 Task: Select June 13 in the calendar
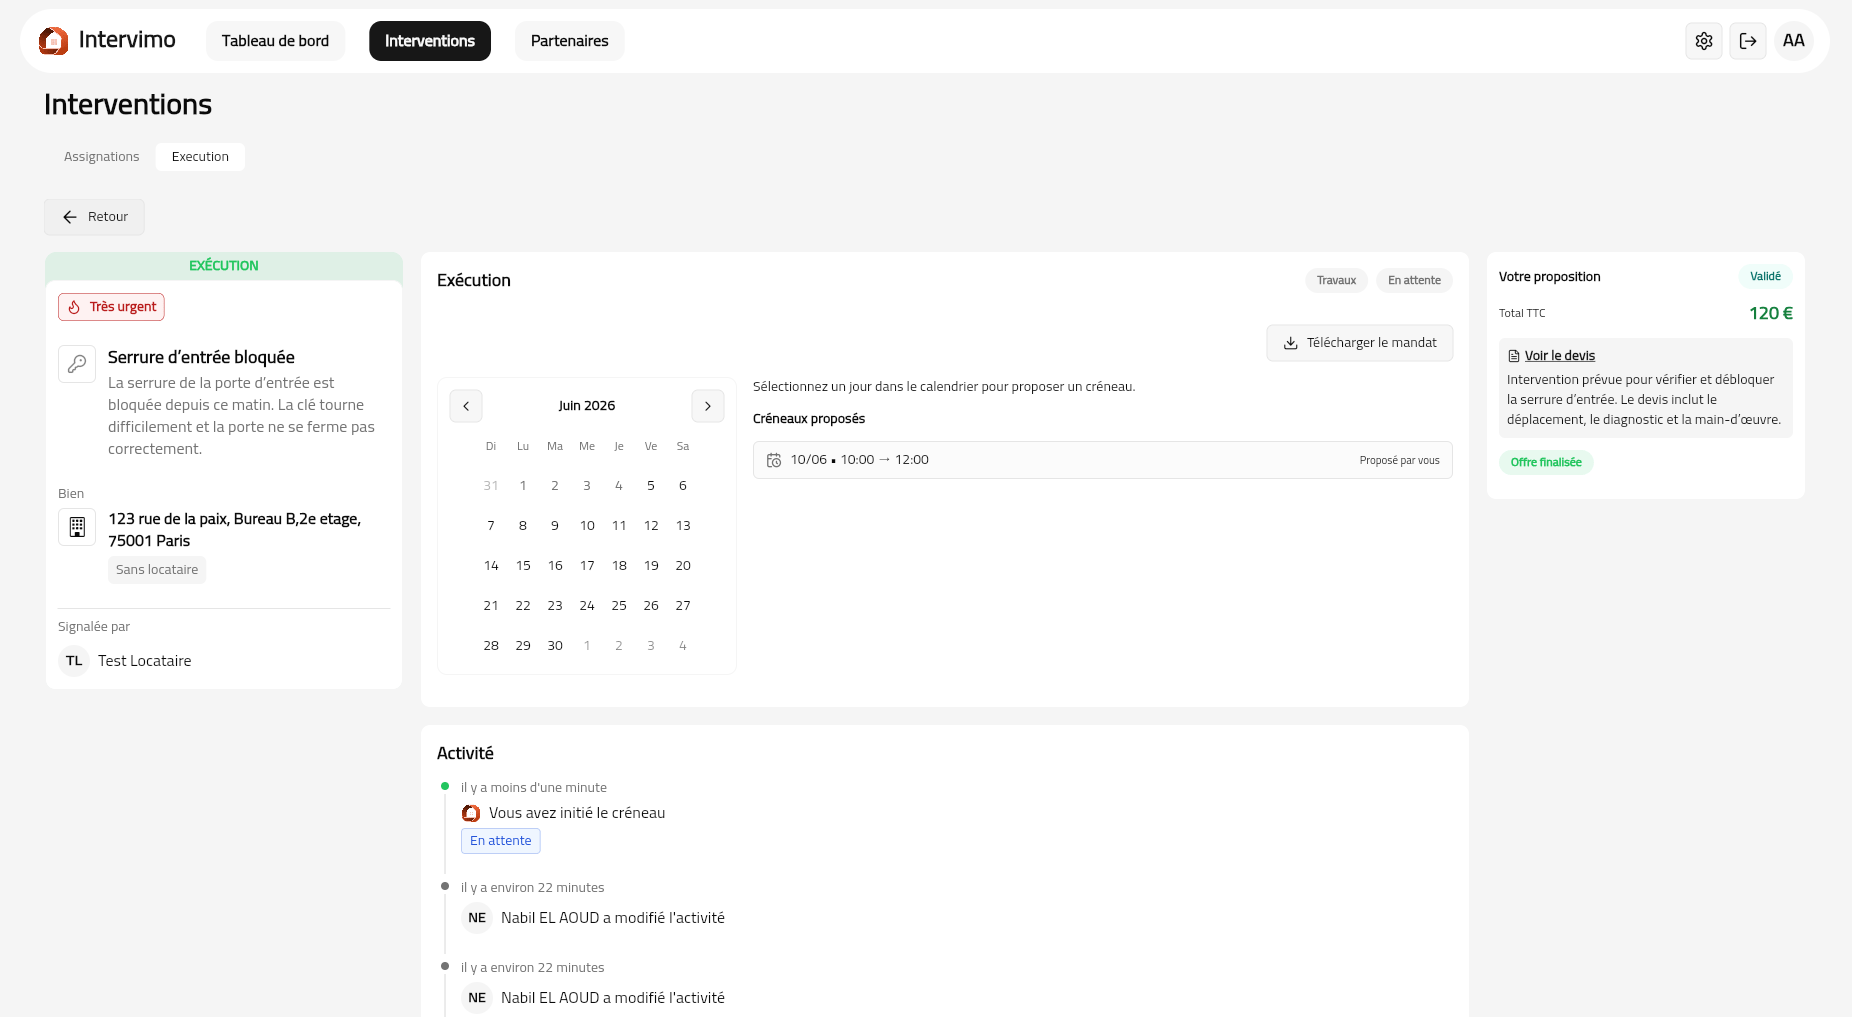(683, 526)
